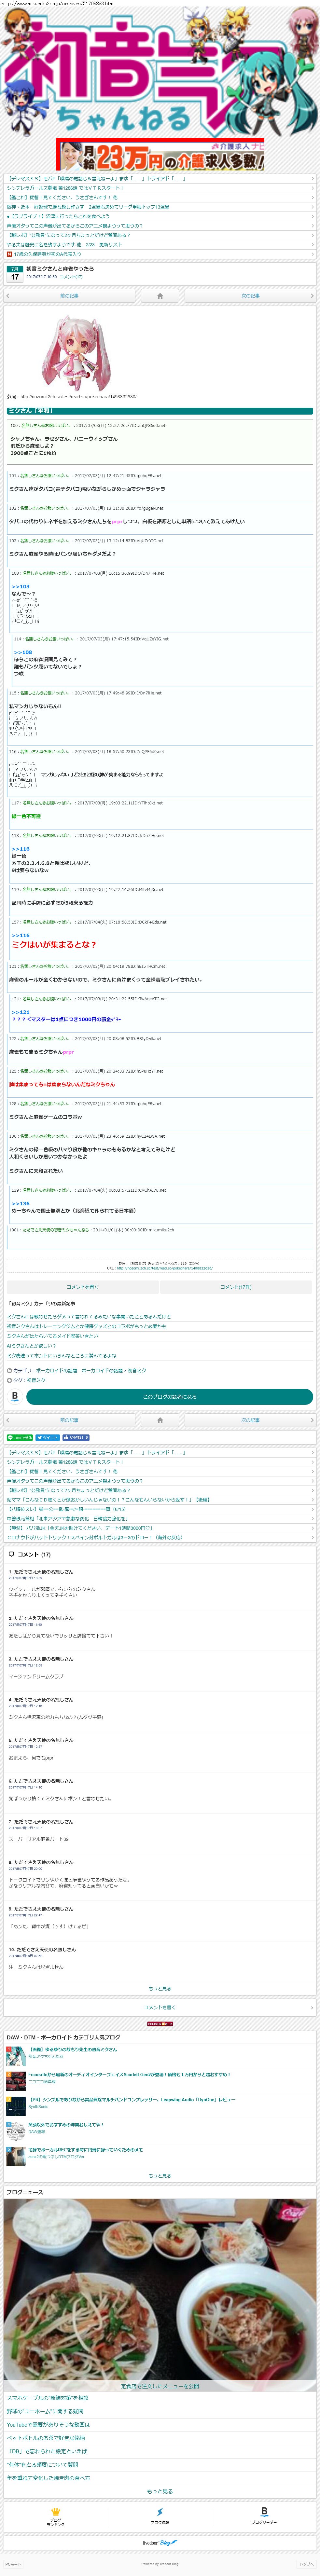
Task: Open コメント(17件) button below the article
Action: 236,1287
